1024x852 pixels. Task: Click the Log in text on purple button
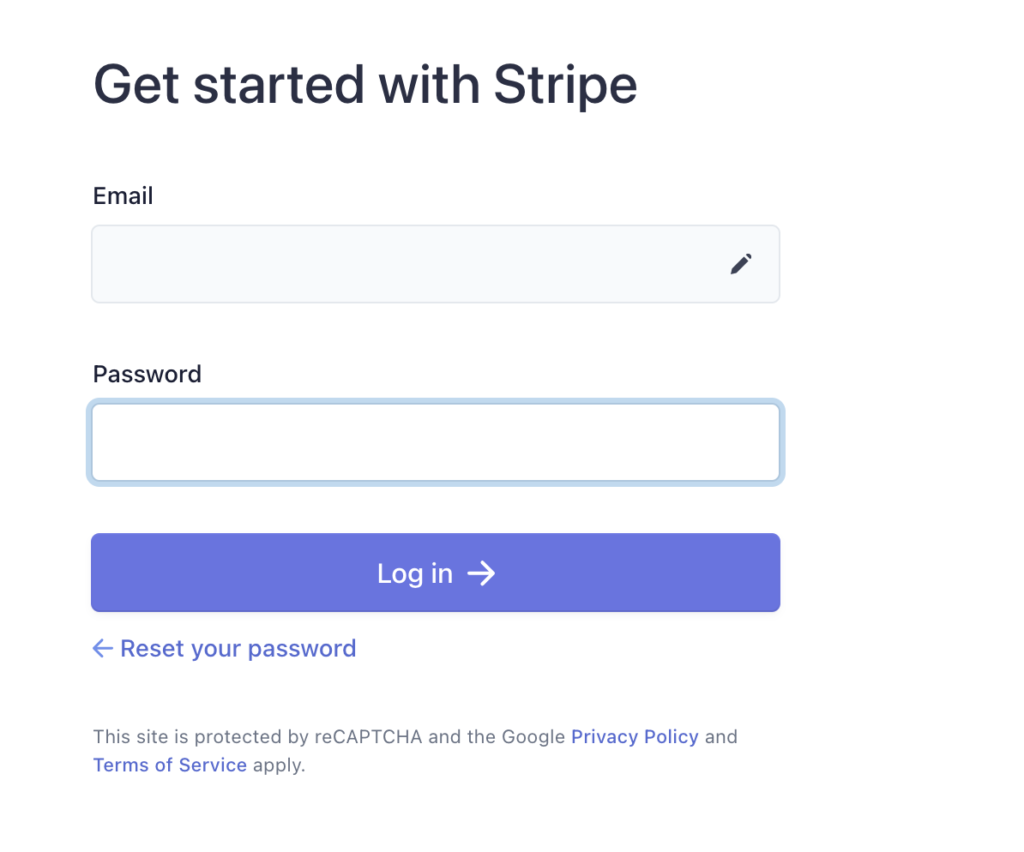click(x=415, y=574)
